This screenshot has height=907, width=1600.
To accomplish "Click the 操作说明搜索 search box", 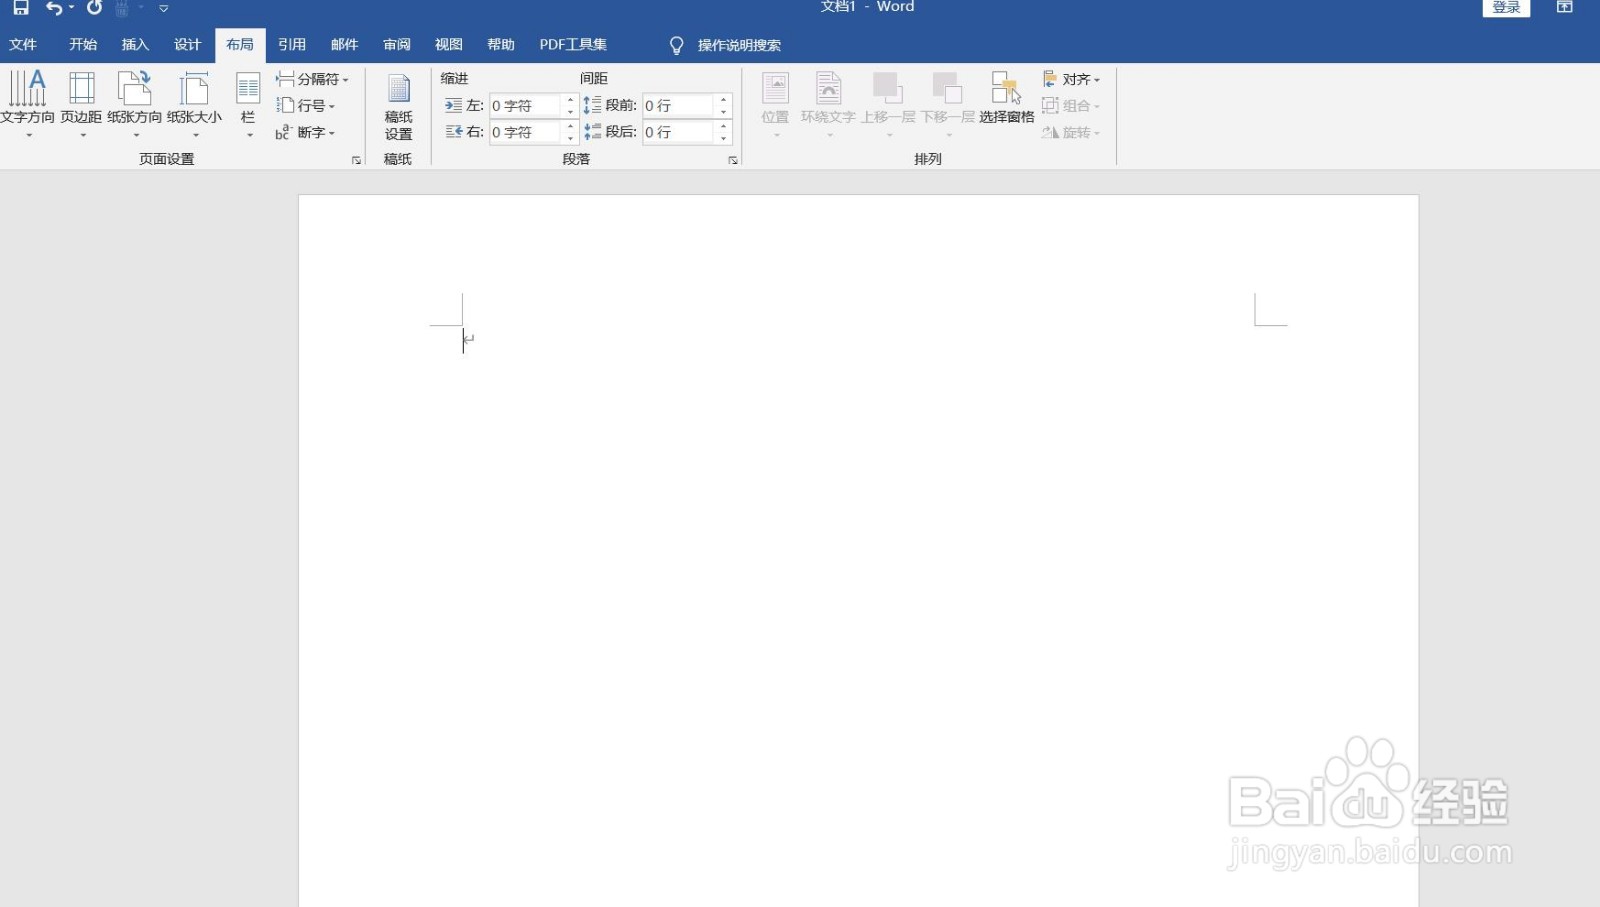I will (x=739, y=46).
